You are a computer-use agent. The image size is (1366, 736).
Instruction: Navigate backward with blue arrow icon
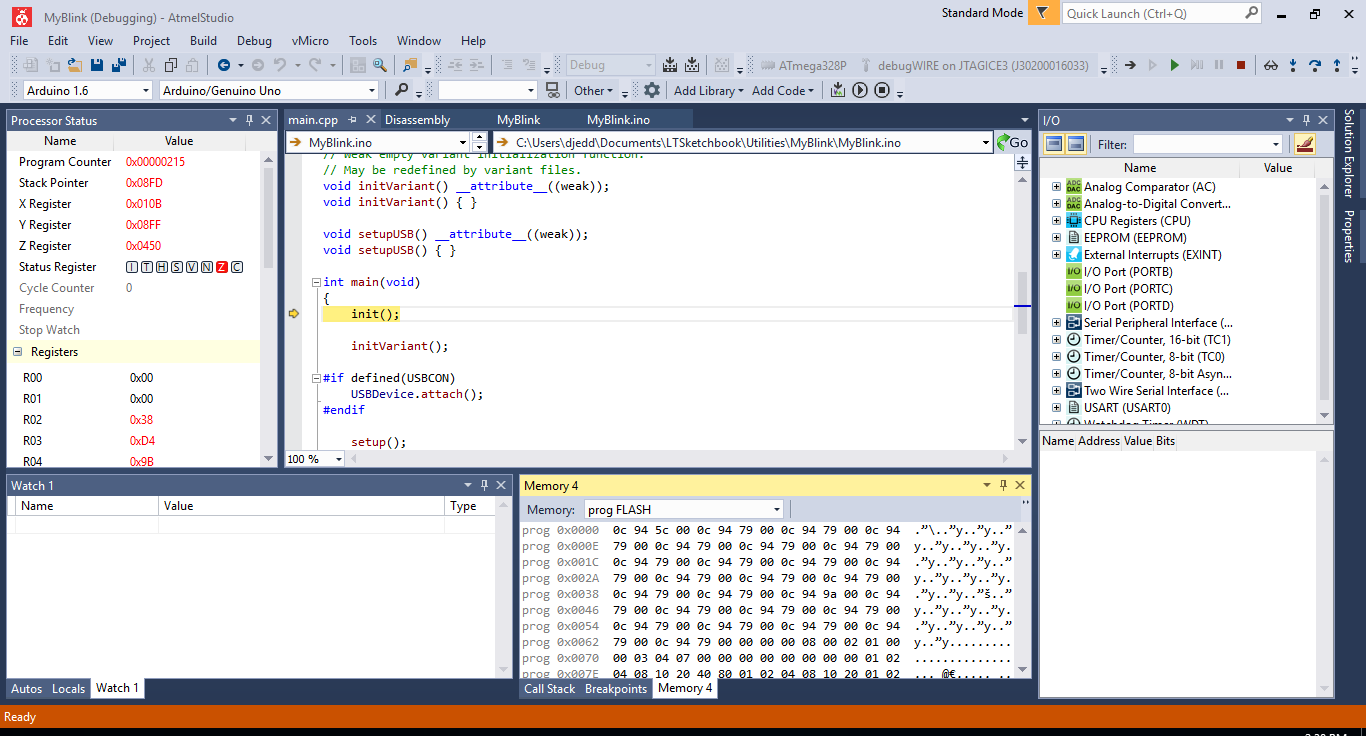[224, 65]
